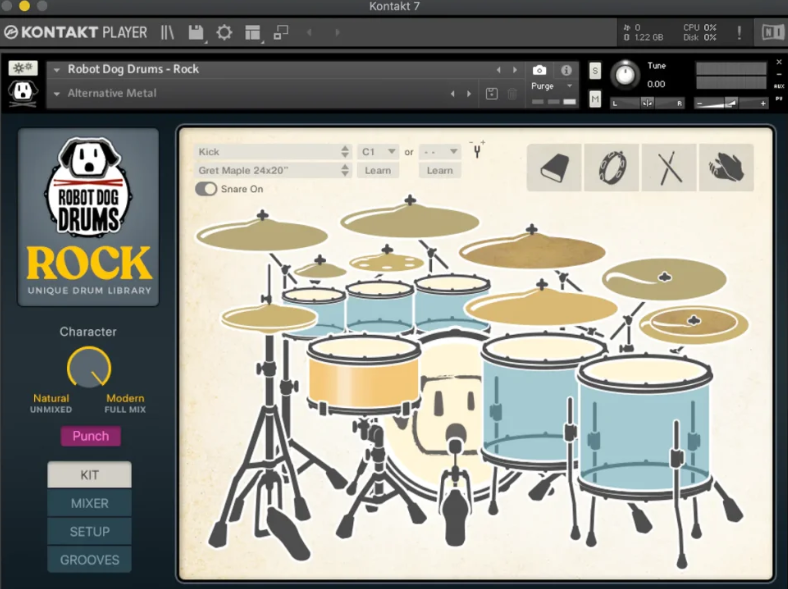Image resolution: width=788 pixels, height=589 pixels.
Task: Click the browse back arrow
Action: pyautogui.click(x=309, y=33)
